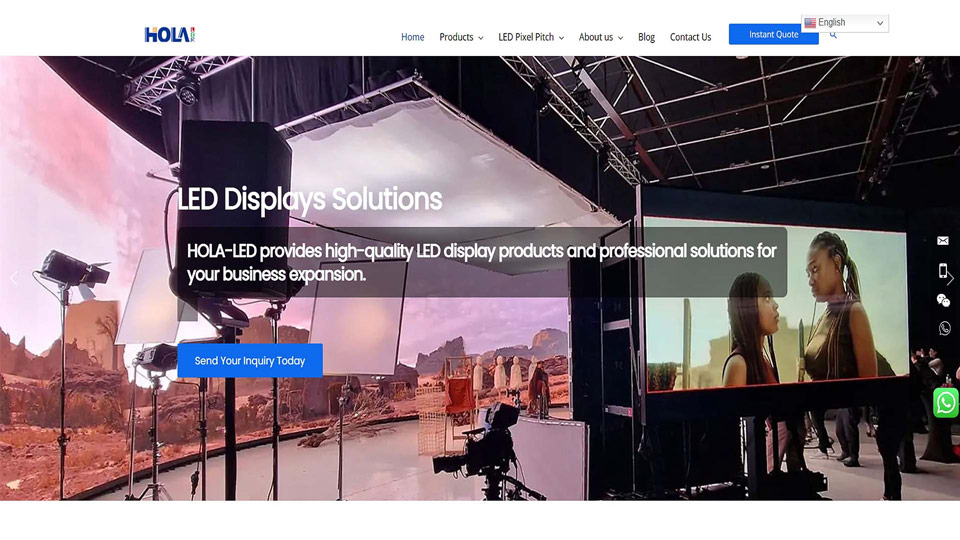This screenshot has width=960, height=540.
Task: Open the Home menu item
Action: (x=413, y=37)
